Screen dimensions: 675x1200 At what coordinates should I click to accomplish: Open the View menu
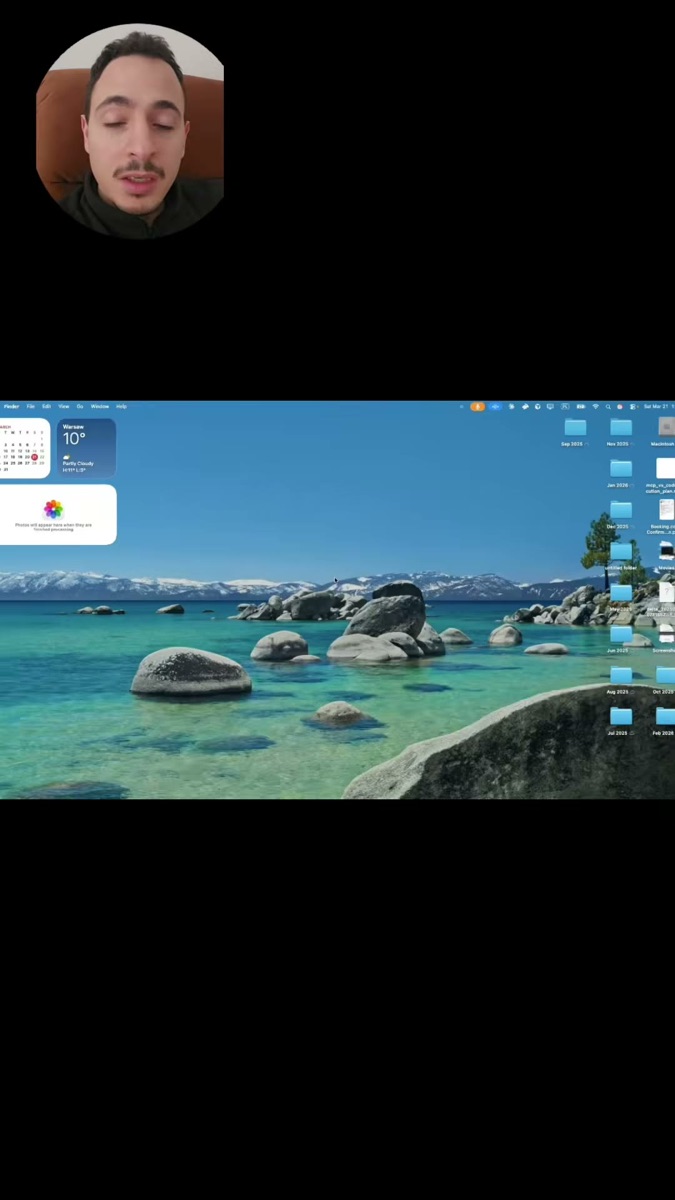[63, 406]
